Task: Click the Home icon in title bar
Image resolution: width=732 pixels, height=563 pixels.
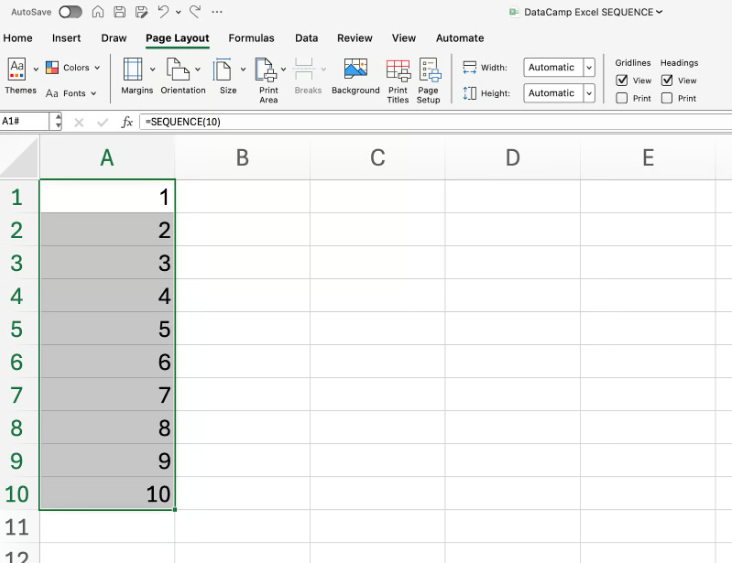Action: (x=98, y=12)
